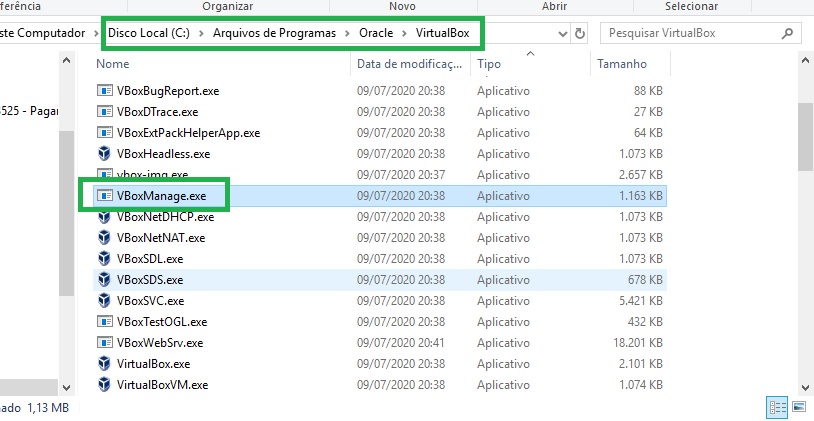Viewport: 814px width, 421px height.
Task: Open the address bar history dropdown
Action: 563,34
